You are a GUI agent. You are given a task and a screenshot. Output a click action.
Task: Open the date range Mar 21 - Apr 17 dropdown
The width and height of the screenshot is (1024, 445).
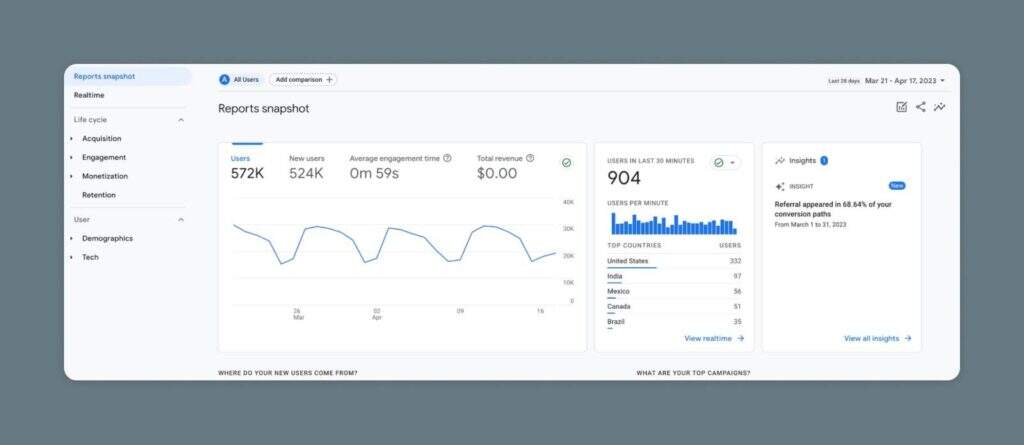(904, 80)
